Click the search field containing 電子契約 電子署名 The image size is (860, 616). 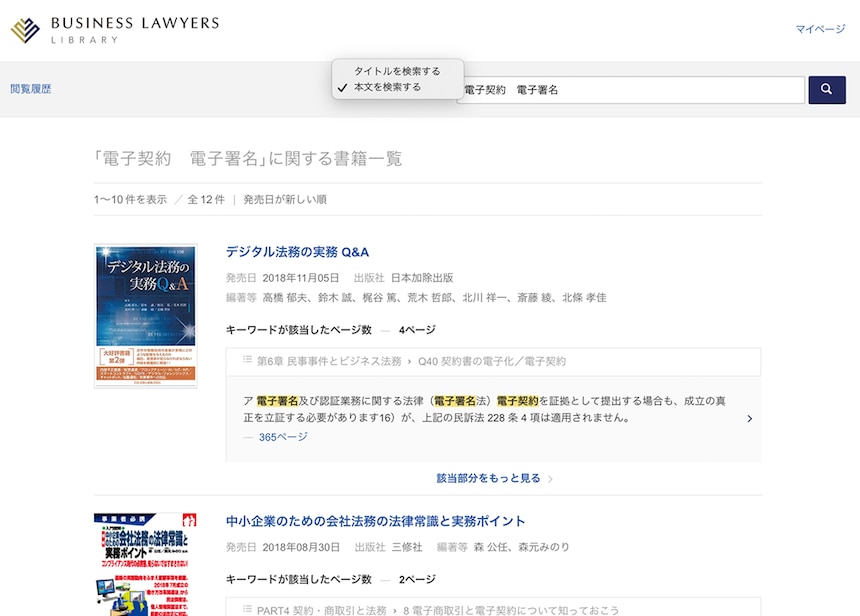point(632,90)
